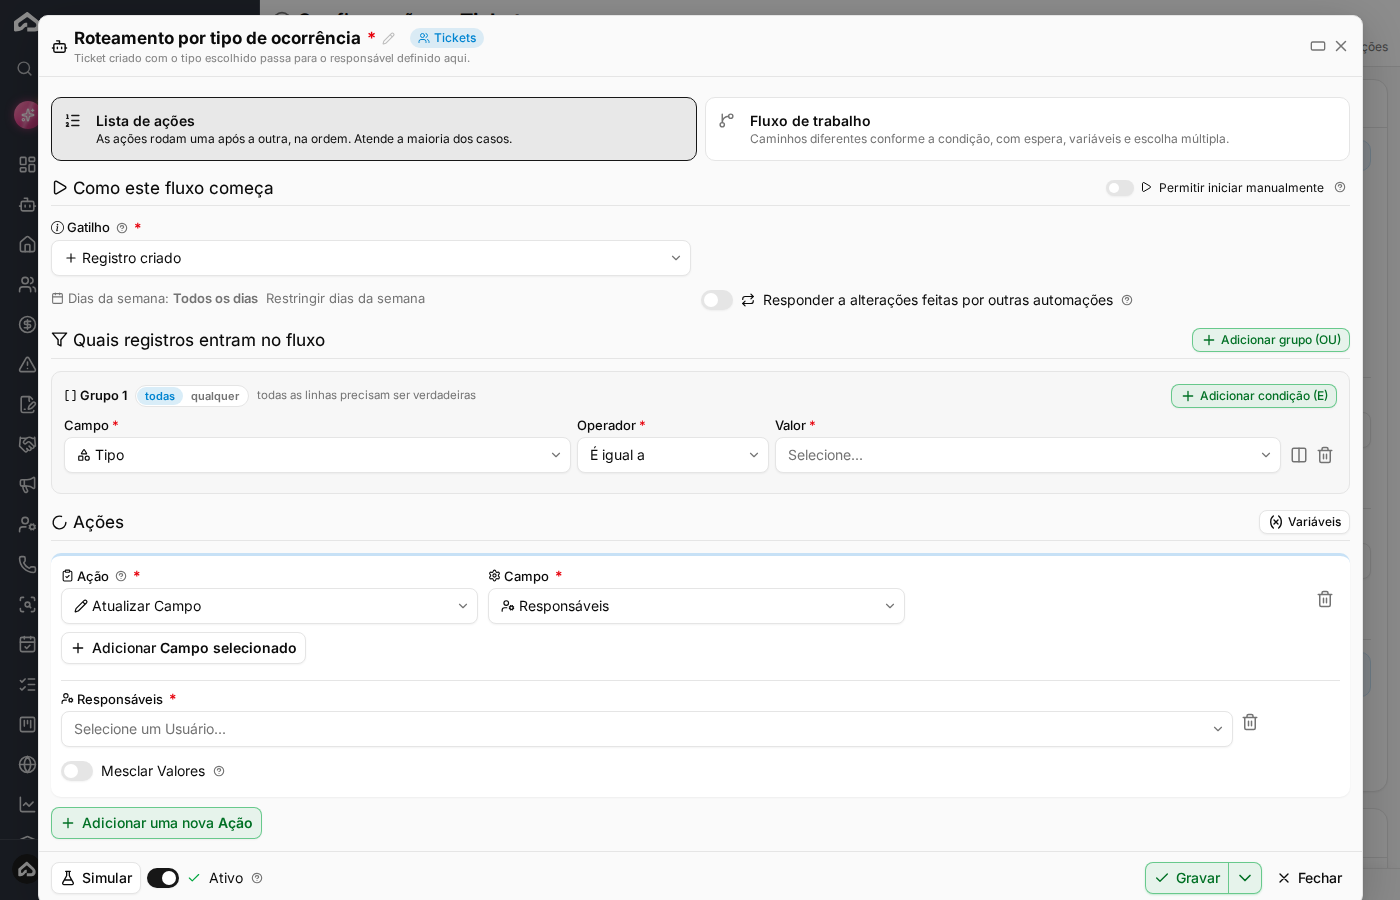
Task: Toggle Responder a alterações feitas por outras automações
Action: (x=717, y=300)
